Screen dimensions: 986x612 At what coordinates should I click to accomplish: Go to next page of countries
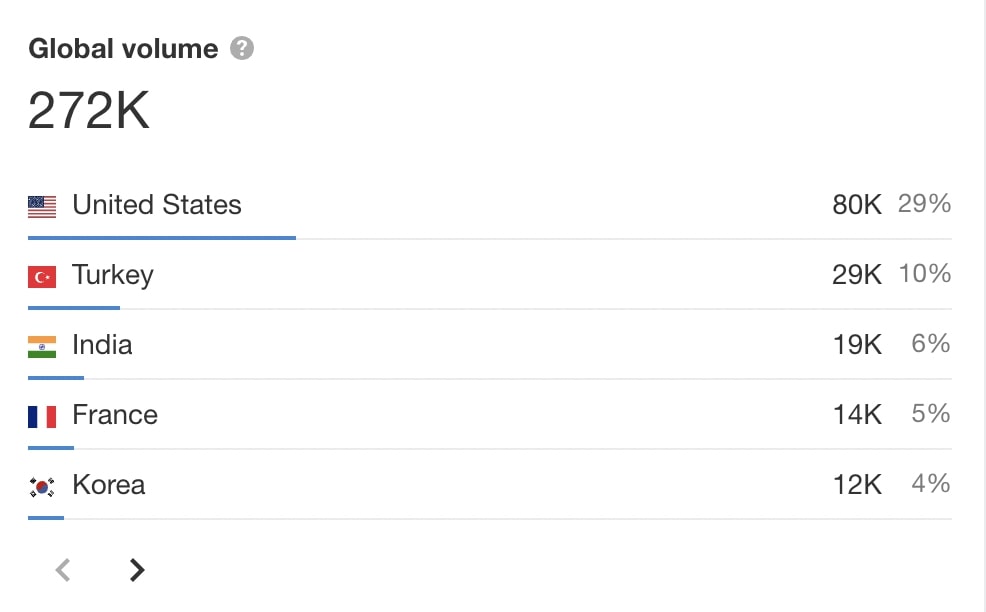pos(136,570)
